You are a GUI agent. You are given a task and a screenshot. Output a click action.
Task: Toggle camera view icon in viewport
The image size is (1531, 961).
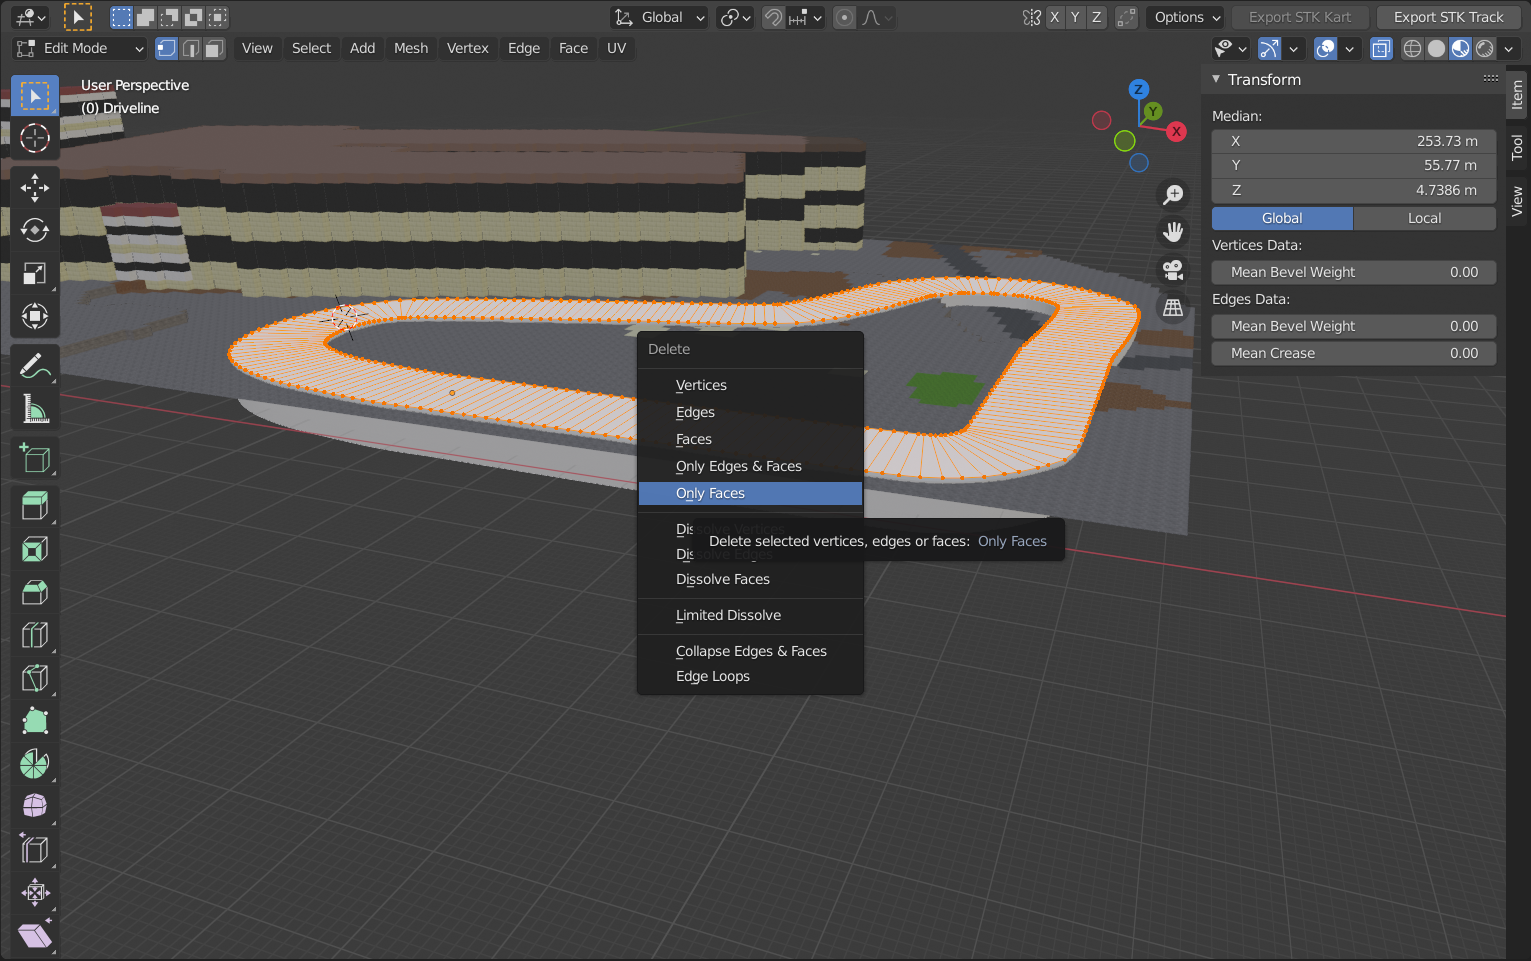[x=1173, y=270]
